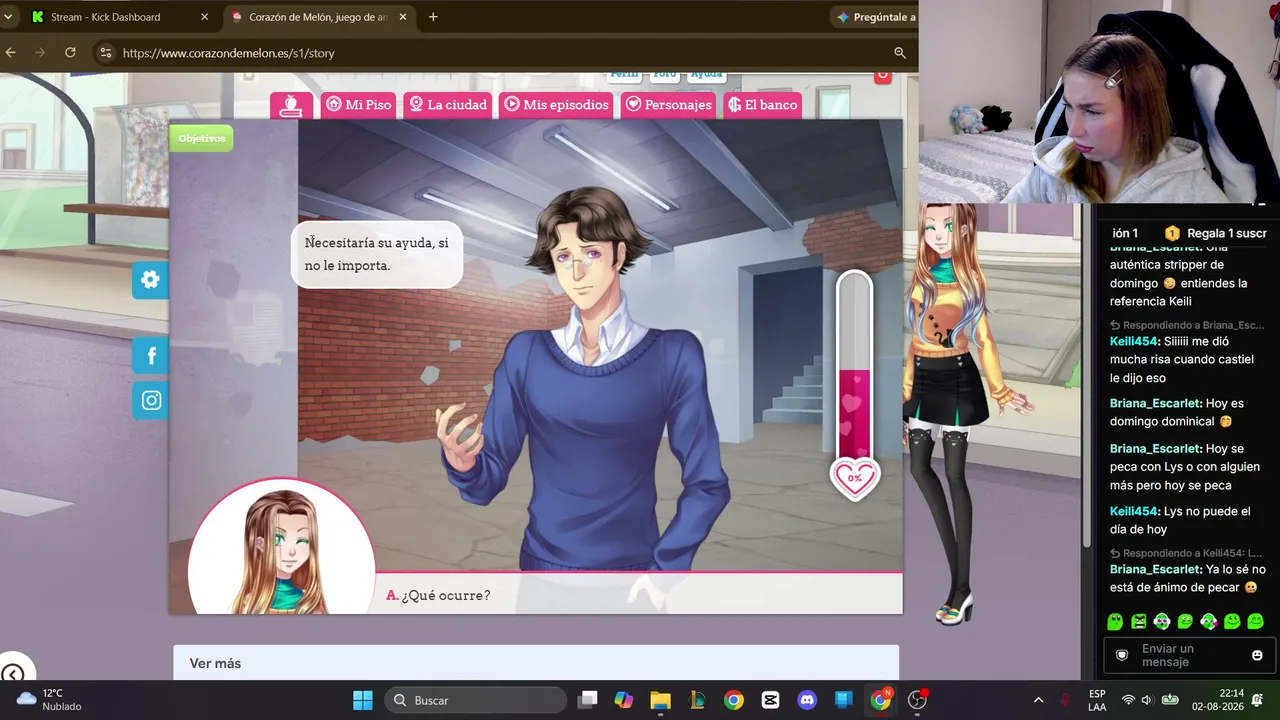Insert the first green blob emote
Viewport: 1280px width, 720px height.
click(x=1115, y=622)
